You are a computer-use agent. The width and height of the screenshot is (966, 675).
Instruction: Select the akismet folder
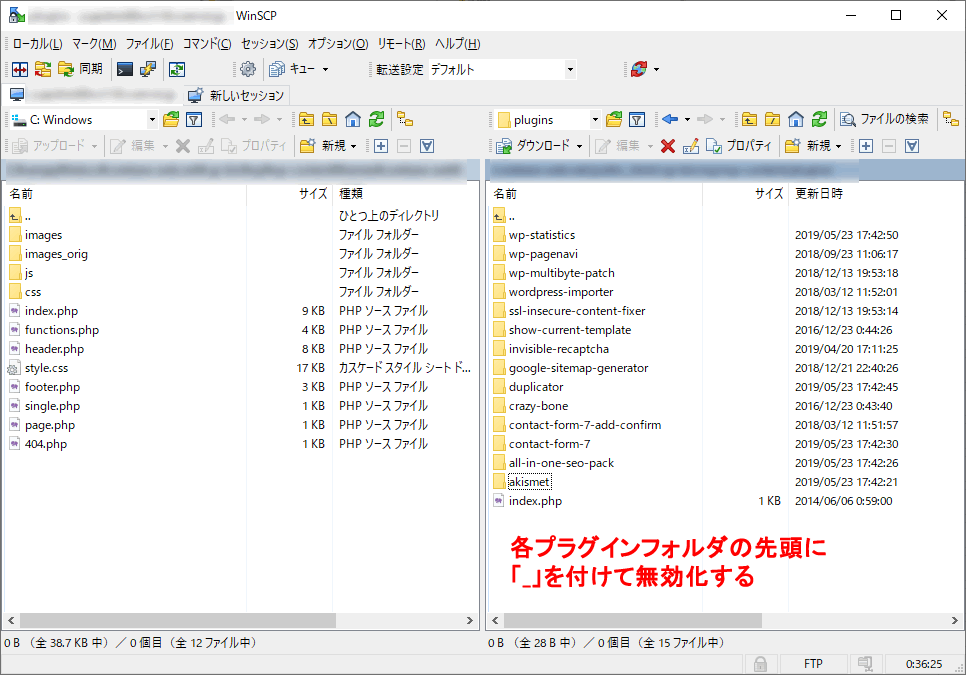529,482
